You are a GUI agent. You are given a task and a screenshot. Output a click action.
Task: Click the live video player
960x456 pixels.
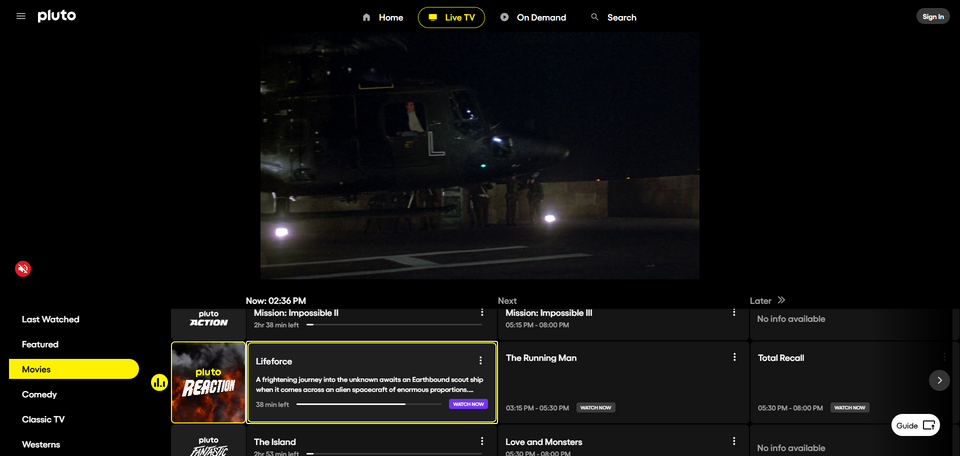[x=479, y=155]
